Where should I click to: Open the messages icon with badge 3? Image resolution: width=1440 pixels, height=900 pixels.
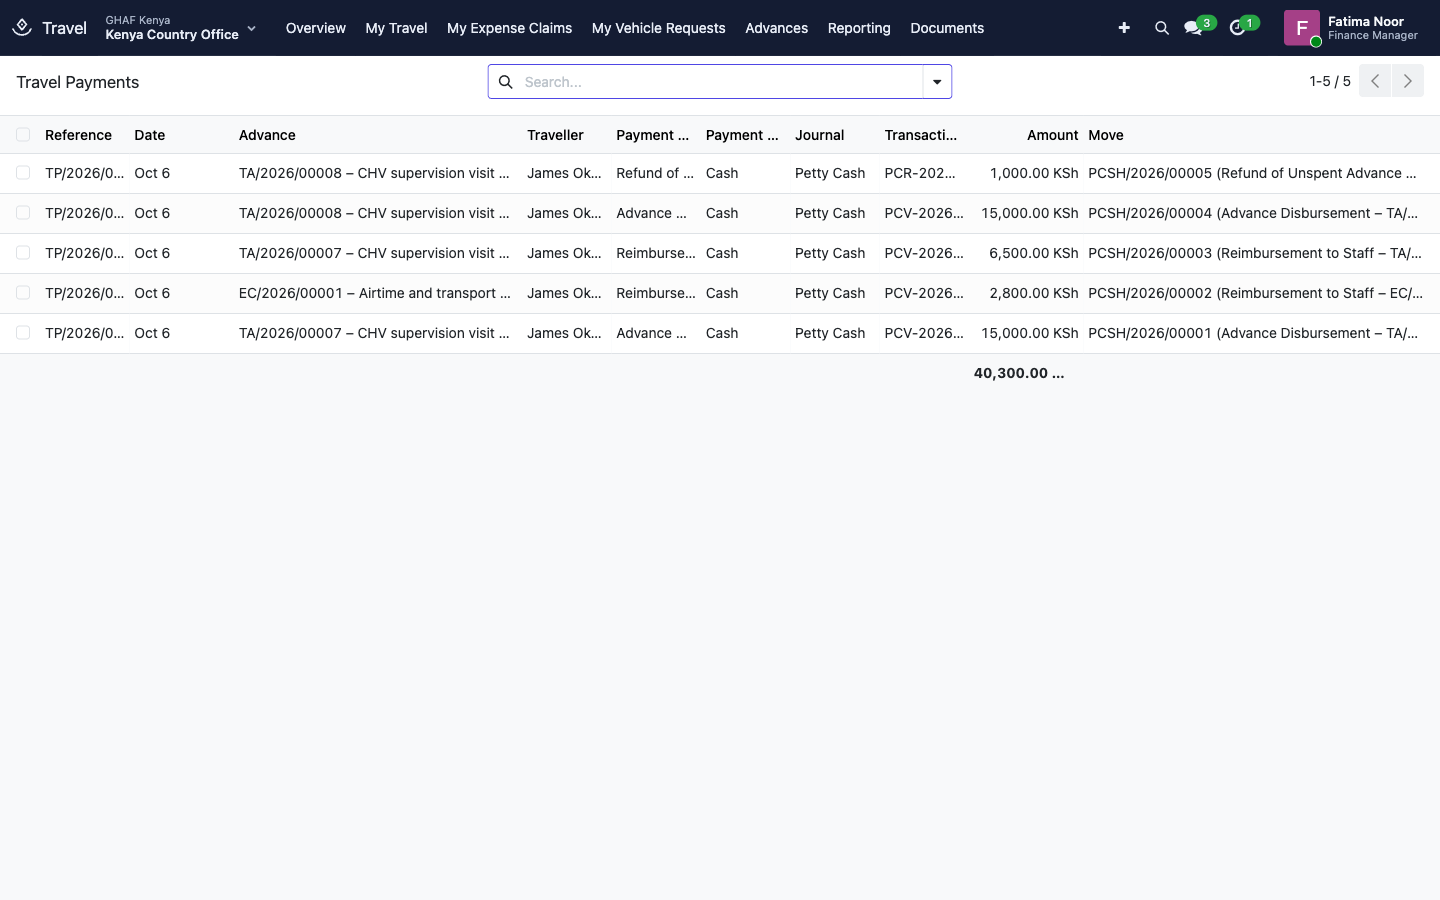pyautogui.click(x=1193, y=28)
